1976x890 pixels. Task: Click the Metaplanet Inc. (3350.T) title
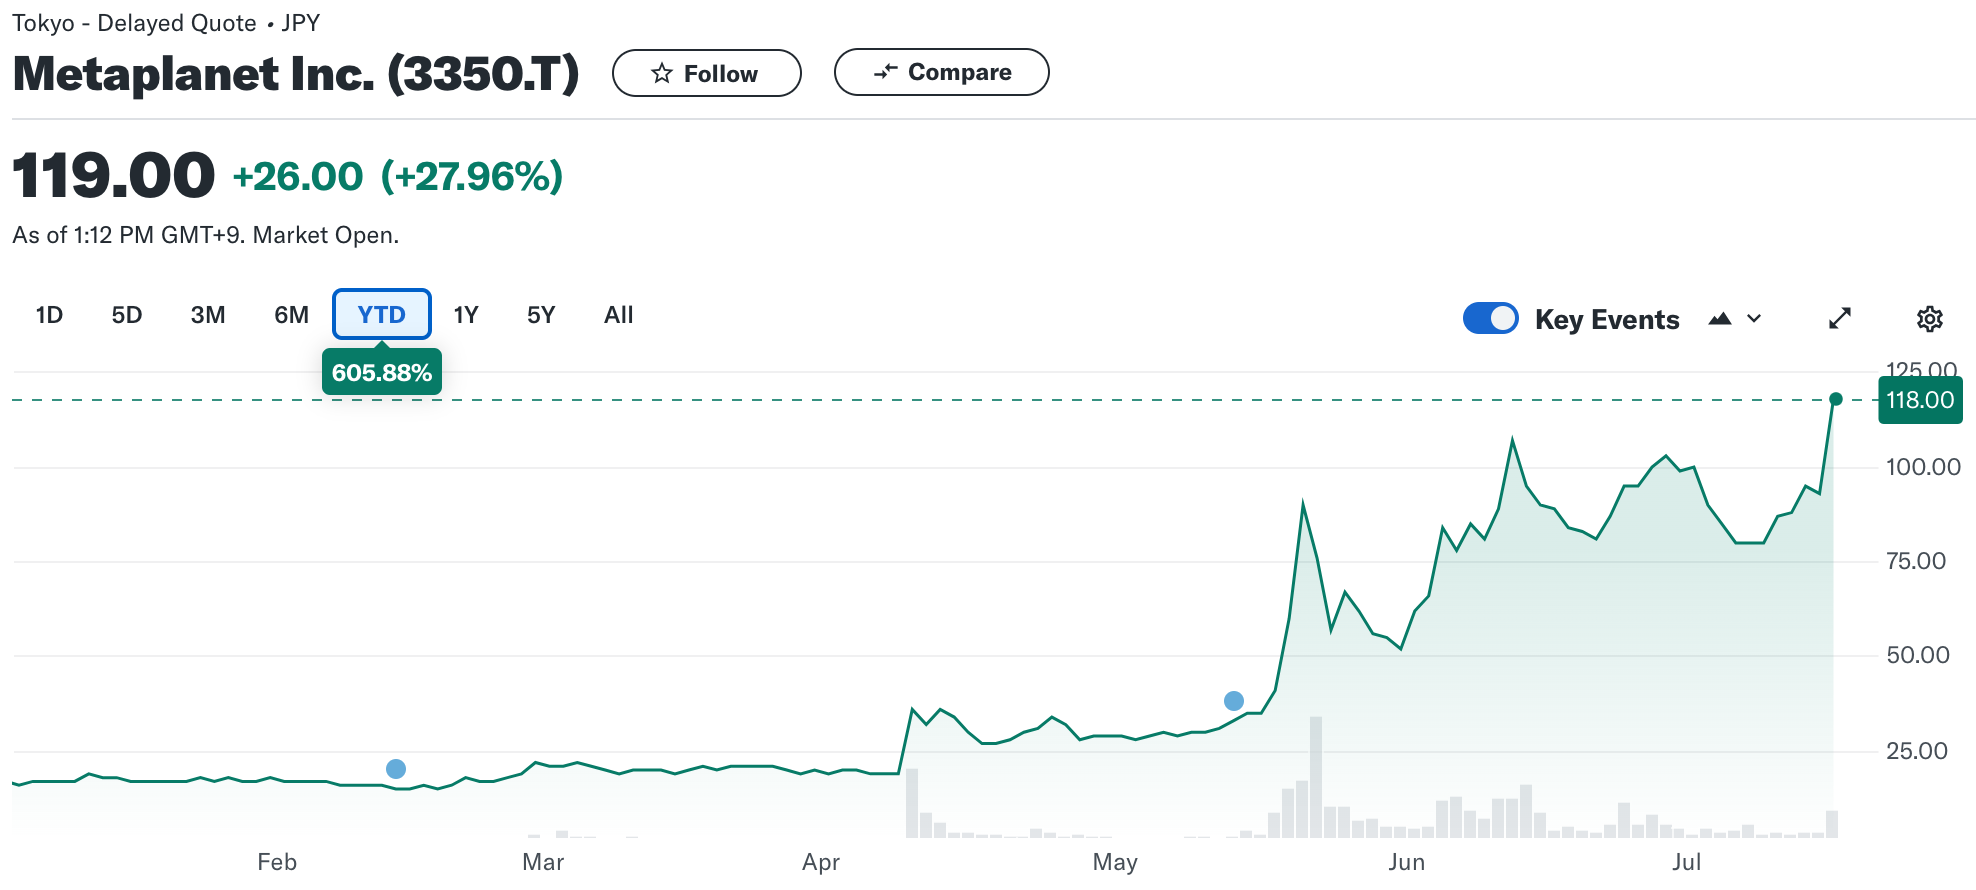(296, 73)
